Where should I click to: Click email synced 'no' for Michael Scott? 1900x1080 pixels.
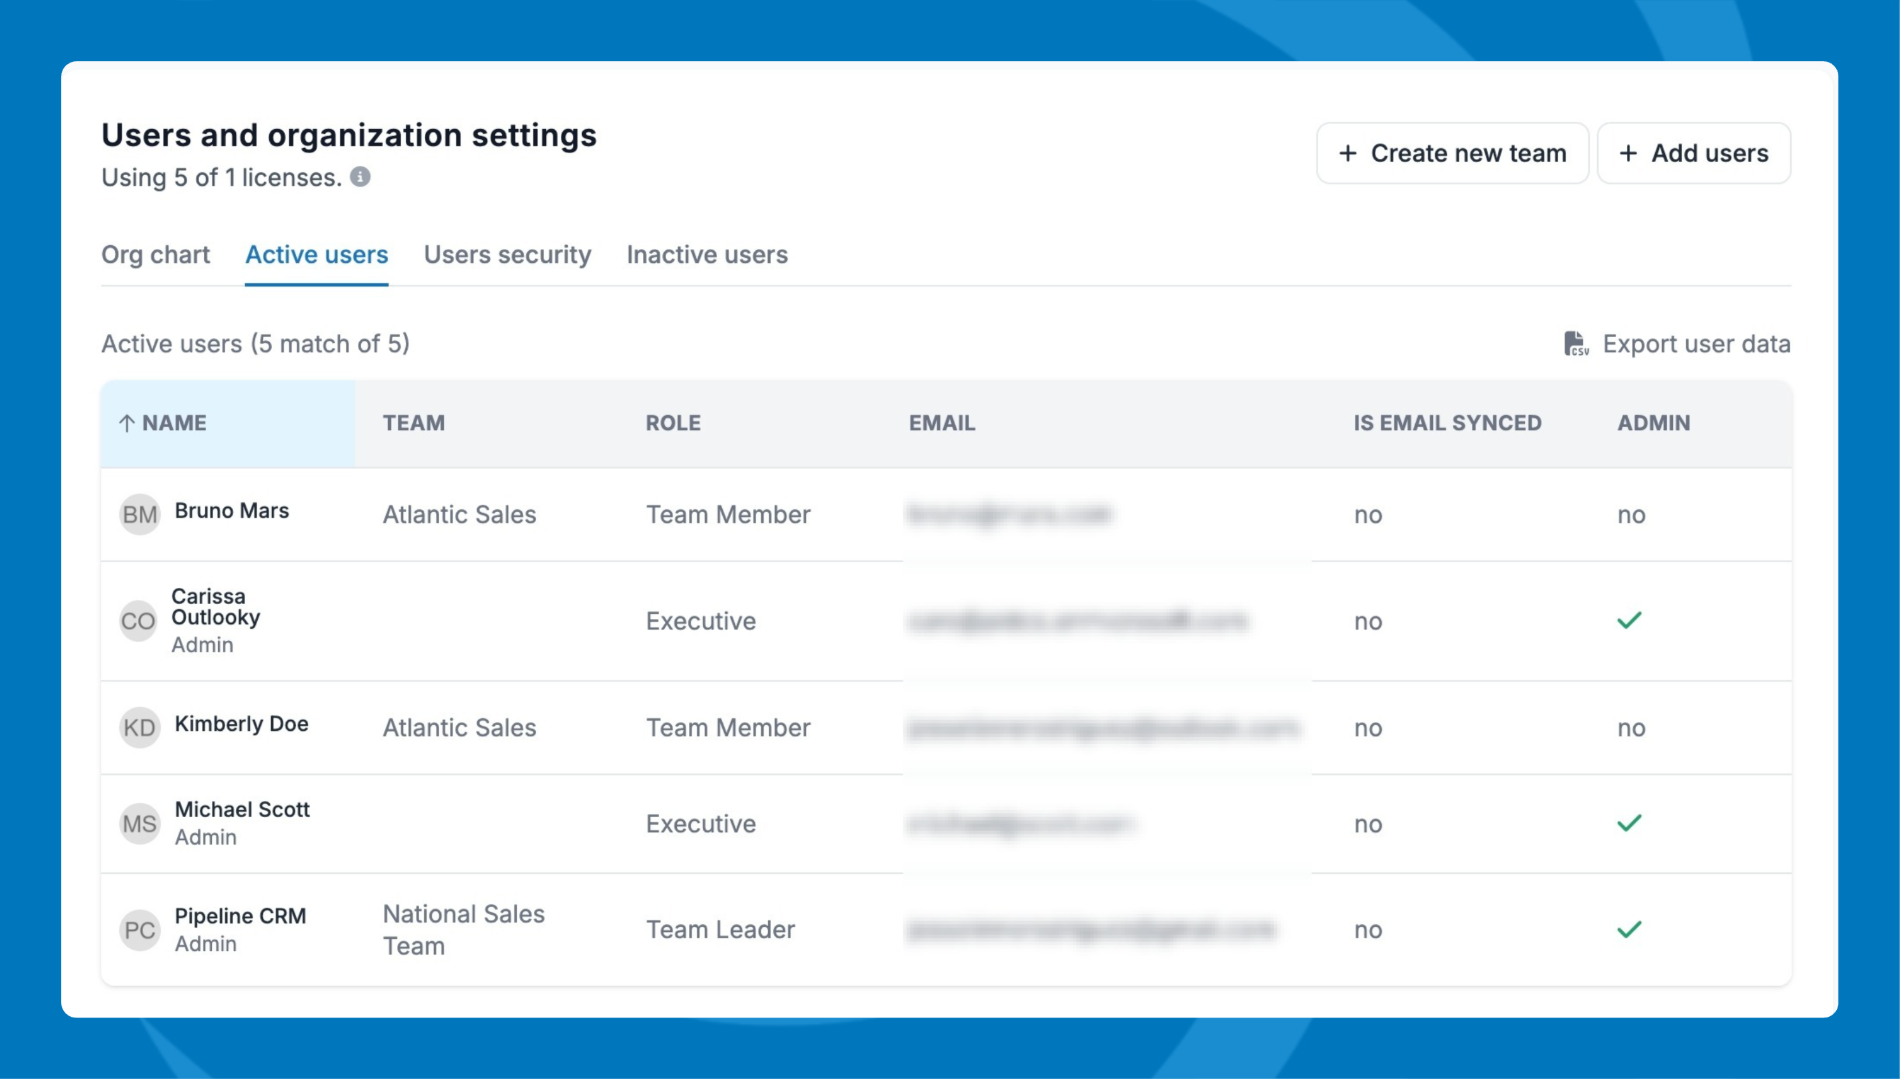[1368, 824]
